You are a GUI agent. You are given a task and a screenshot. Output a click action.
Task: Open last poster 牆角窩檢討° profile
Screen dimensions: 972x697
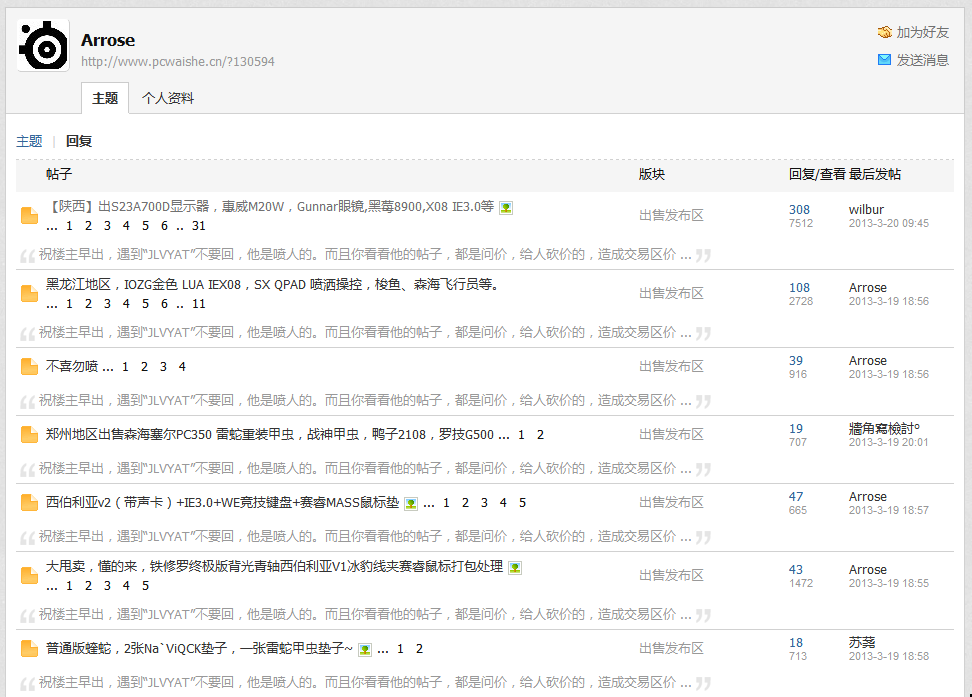(885, 428)
